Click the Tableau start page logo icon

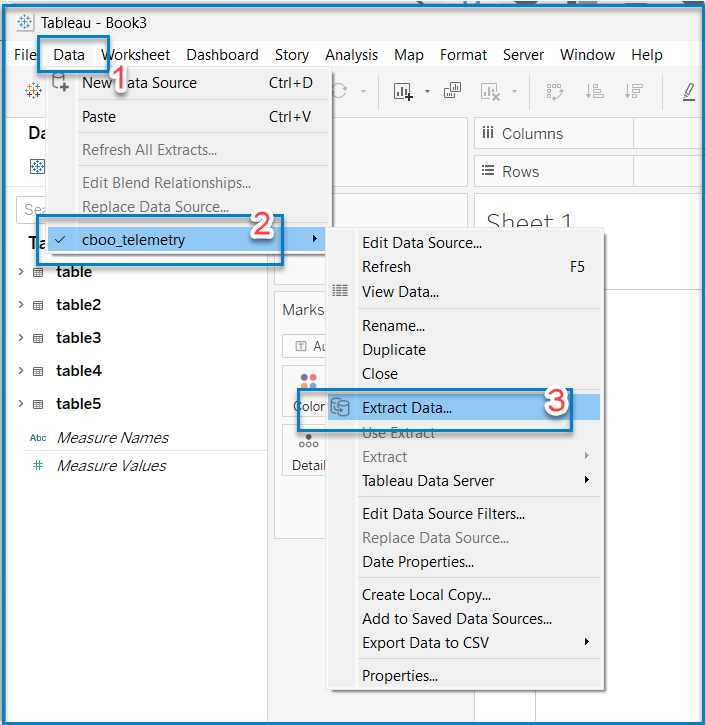click(x=33, y=91)
